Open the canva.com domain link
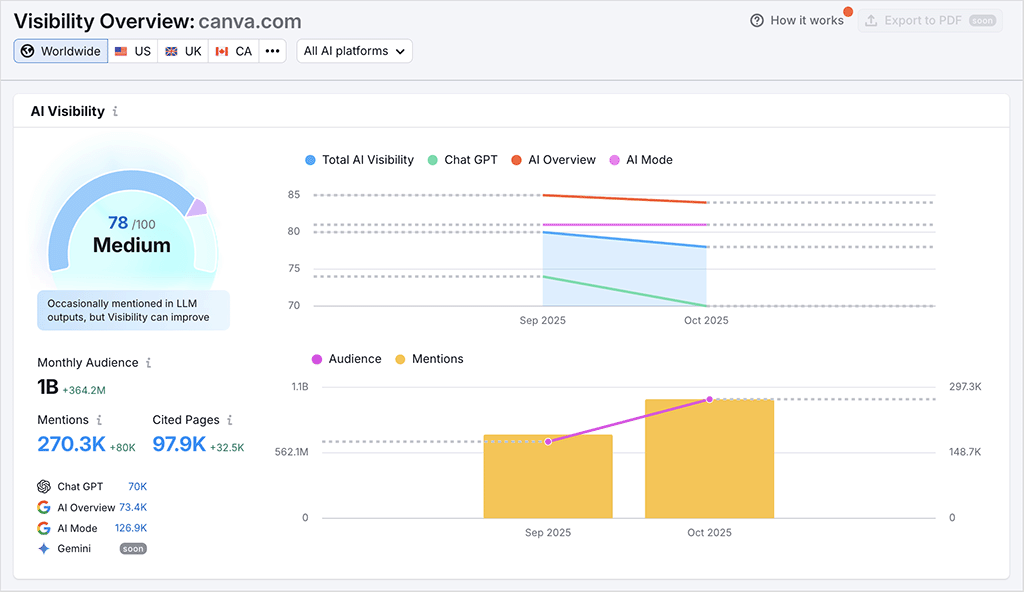The image size is (1024, 592). pos(249,20)
